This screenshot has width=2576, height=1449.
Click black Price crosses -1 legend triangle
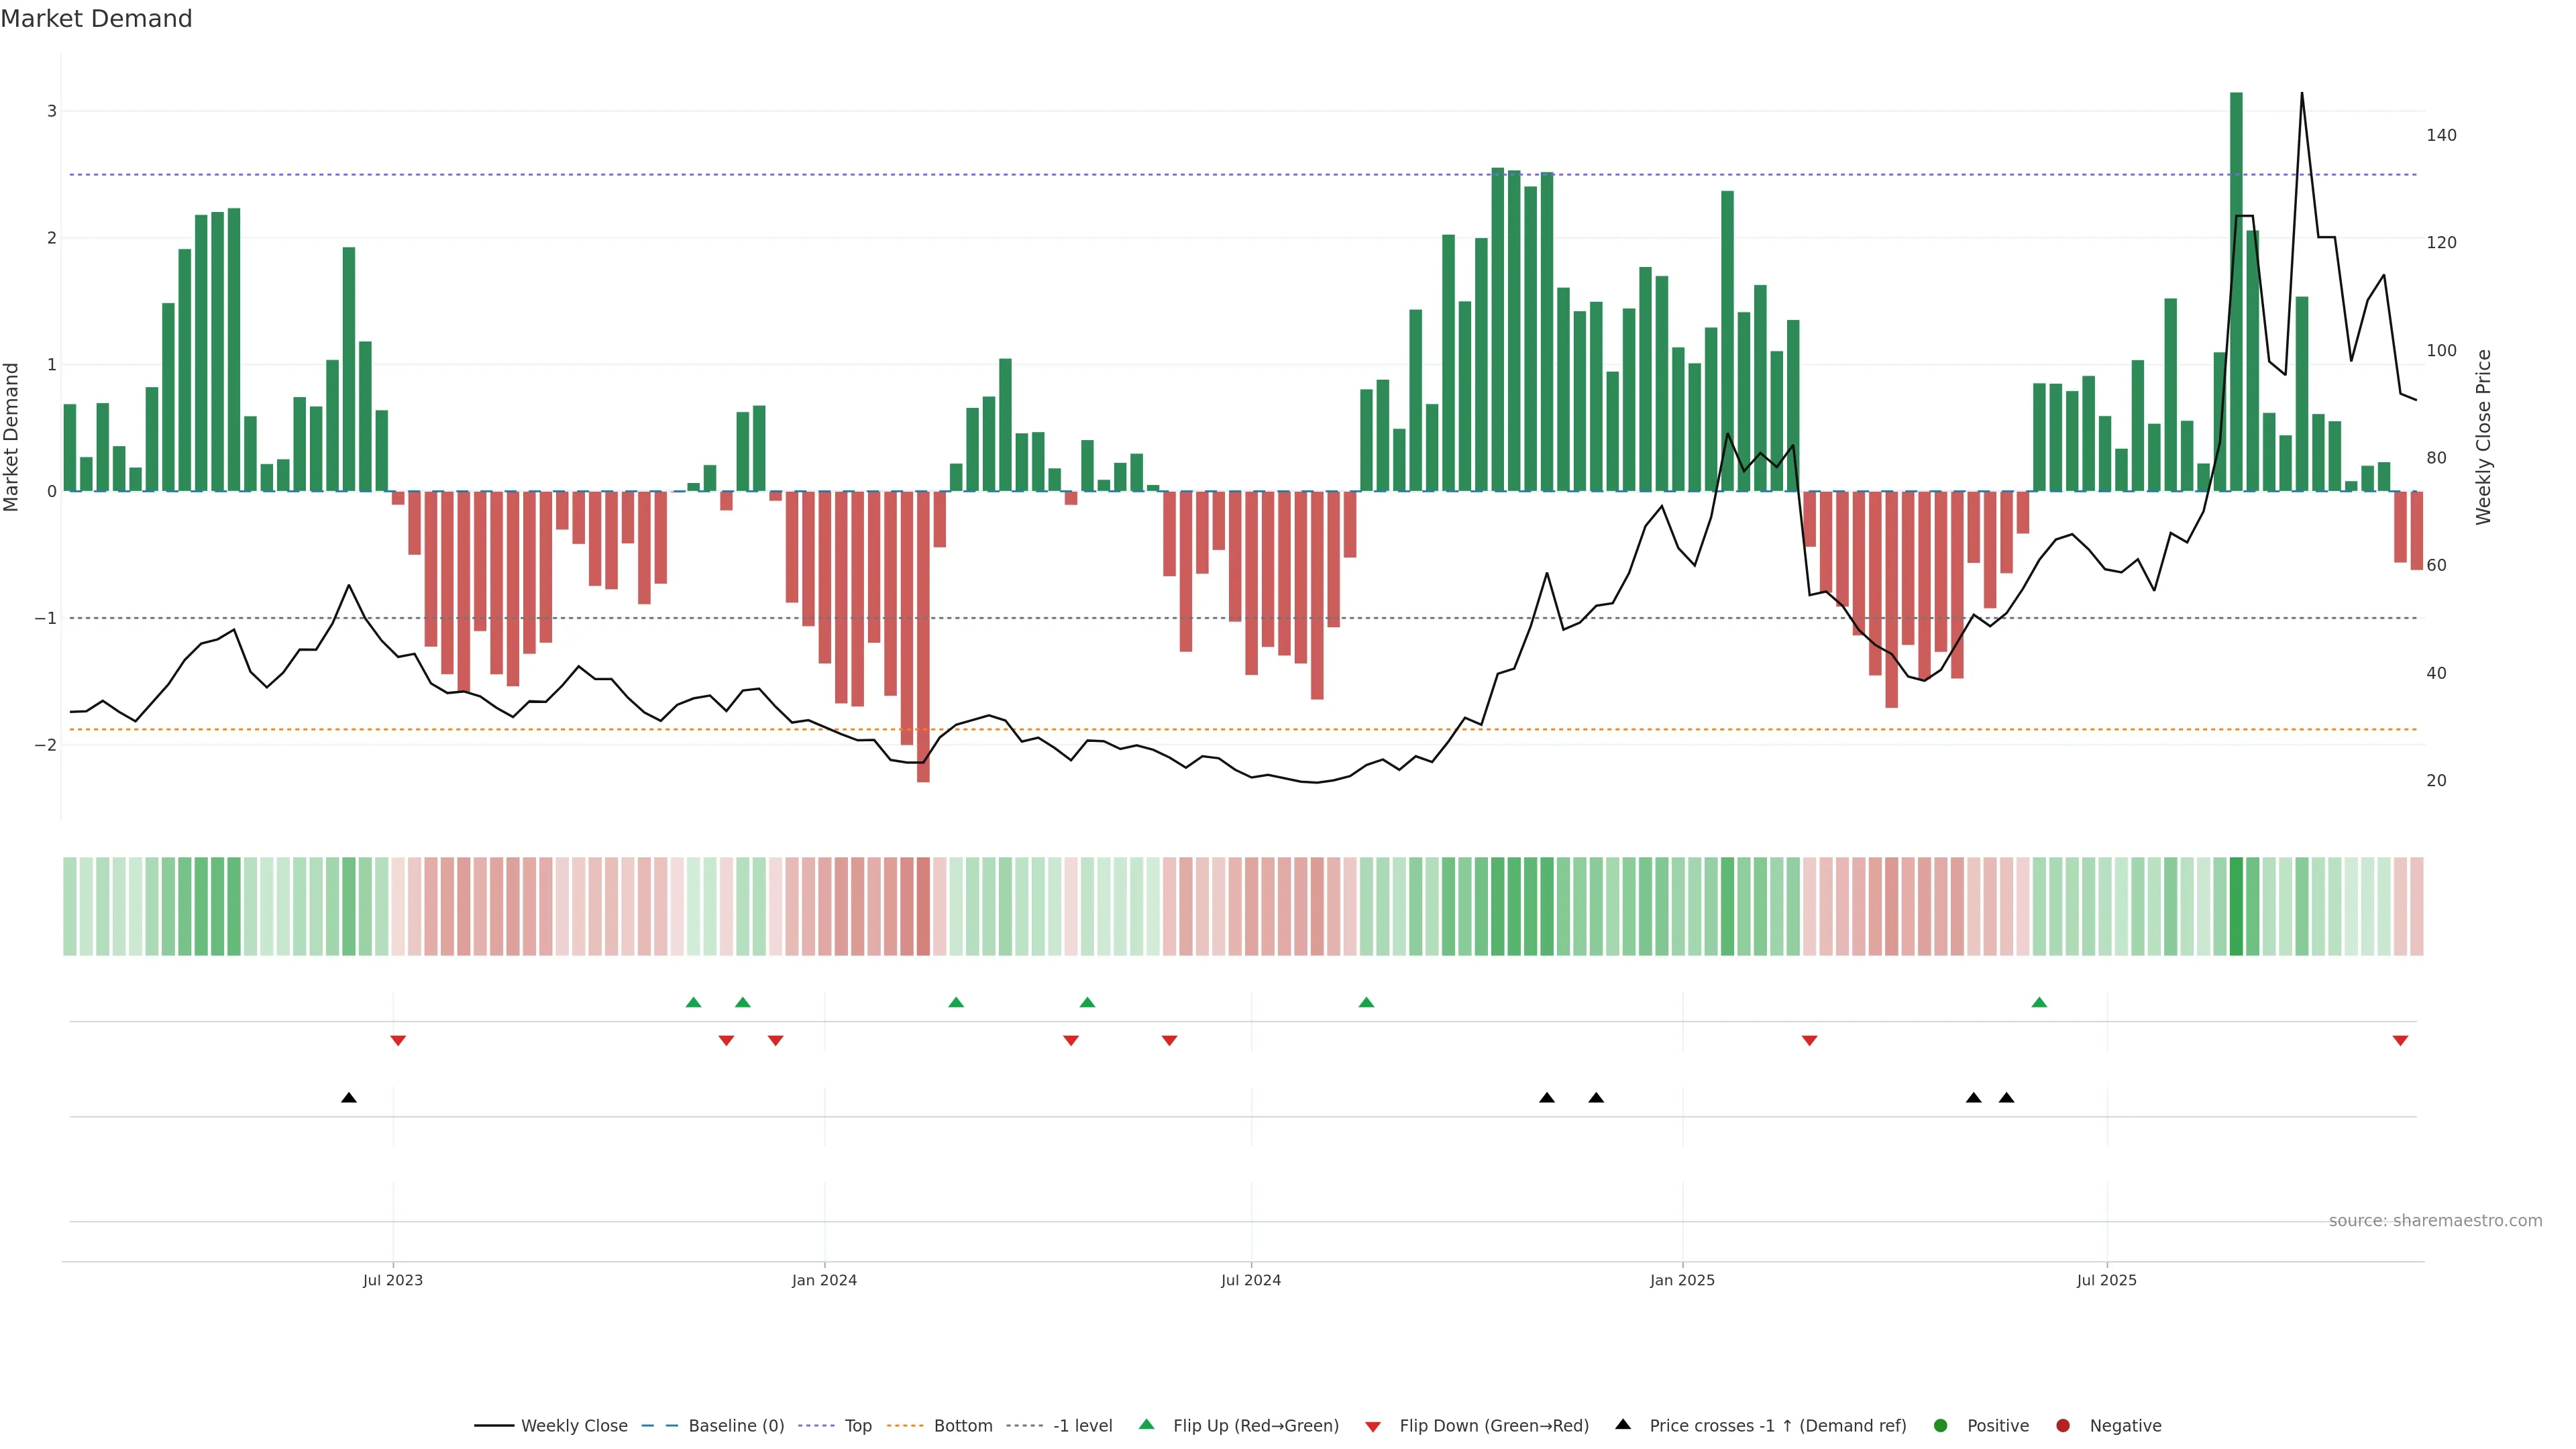pyautogui.click(x=1623, y=1425)
